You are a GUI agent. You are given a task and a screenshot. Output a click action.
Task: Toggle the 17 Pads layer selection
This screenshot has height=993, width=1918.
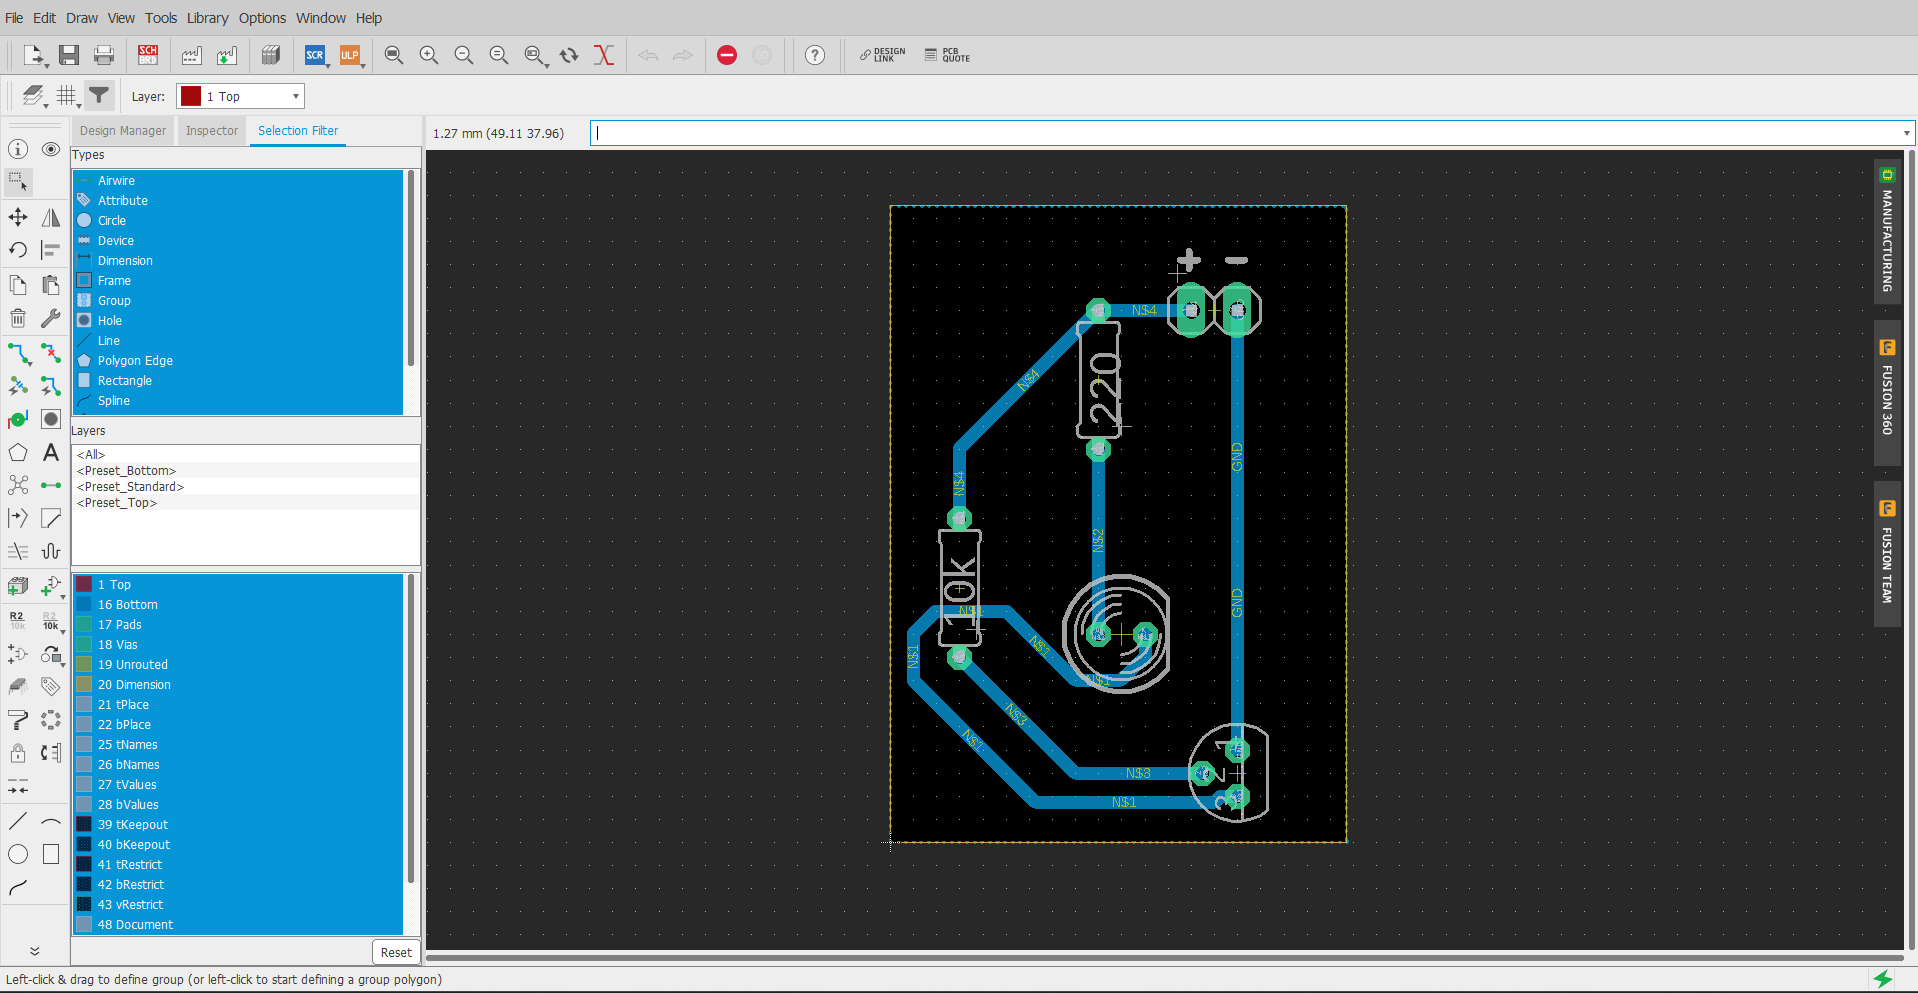click(x=238, y=624)
